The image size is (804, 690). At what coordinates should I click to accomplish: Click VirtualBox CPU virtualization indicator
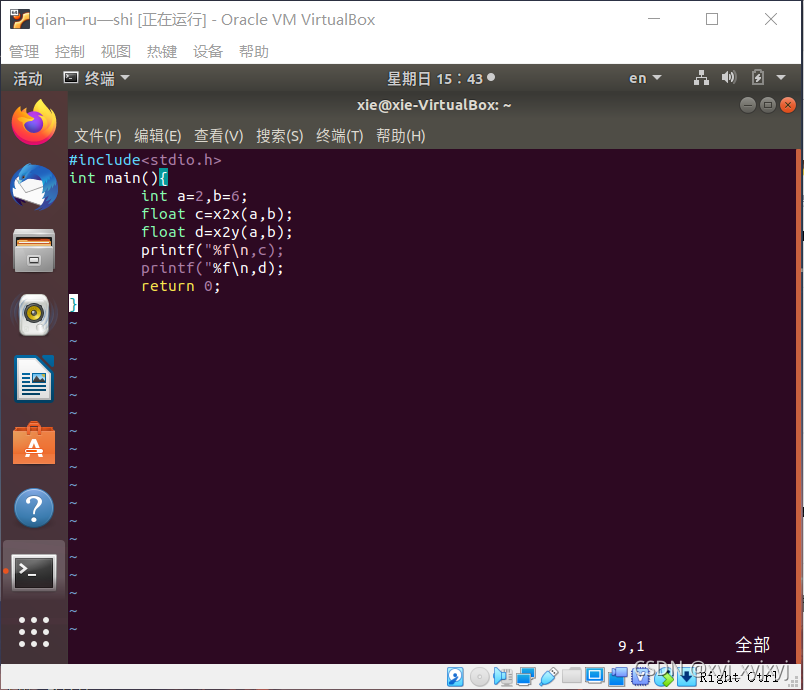click(640, 677)
